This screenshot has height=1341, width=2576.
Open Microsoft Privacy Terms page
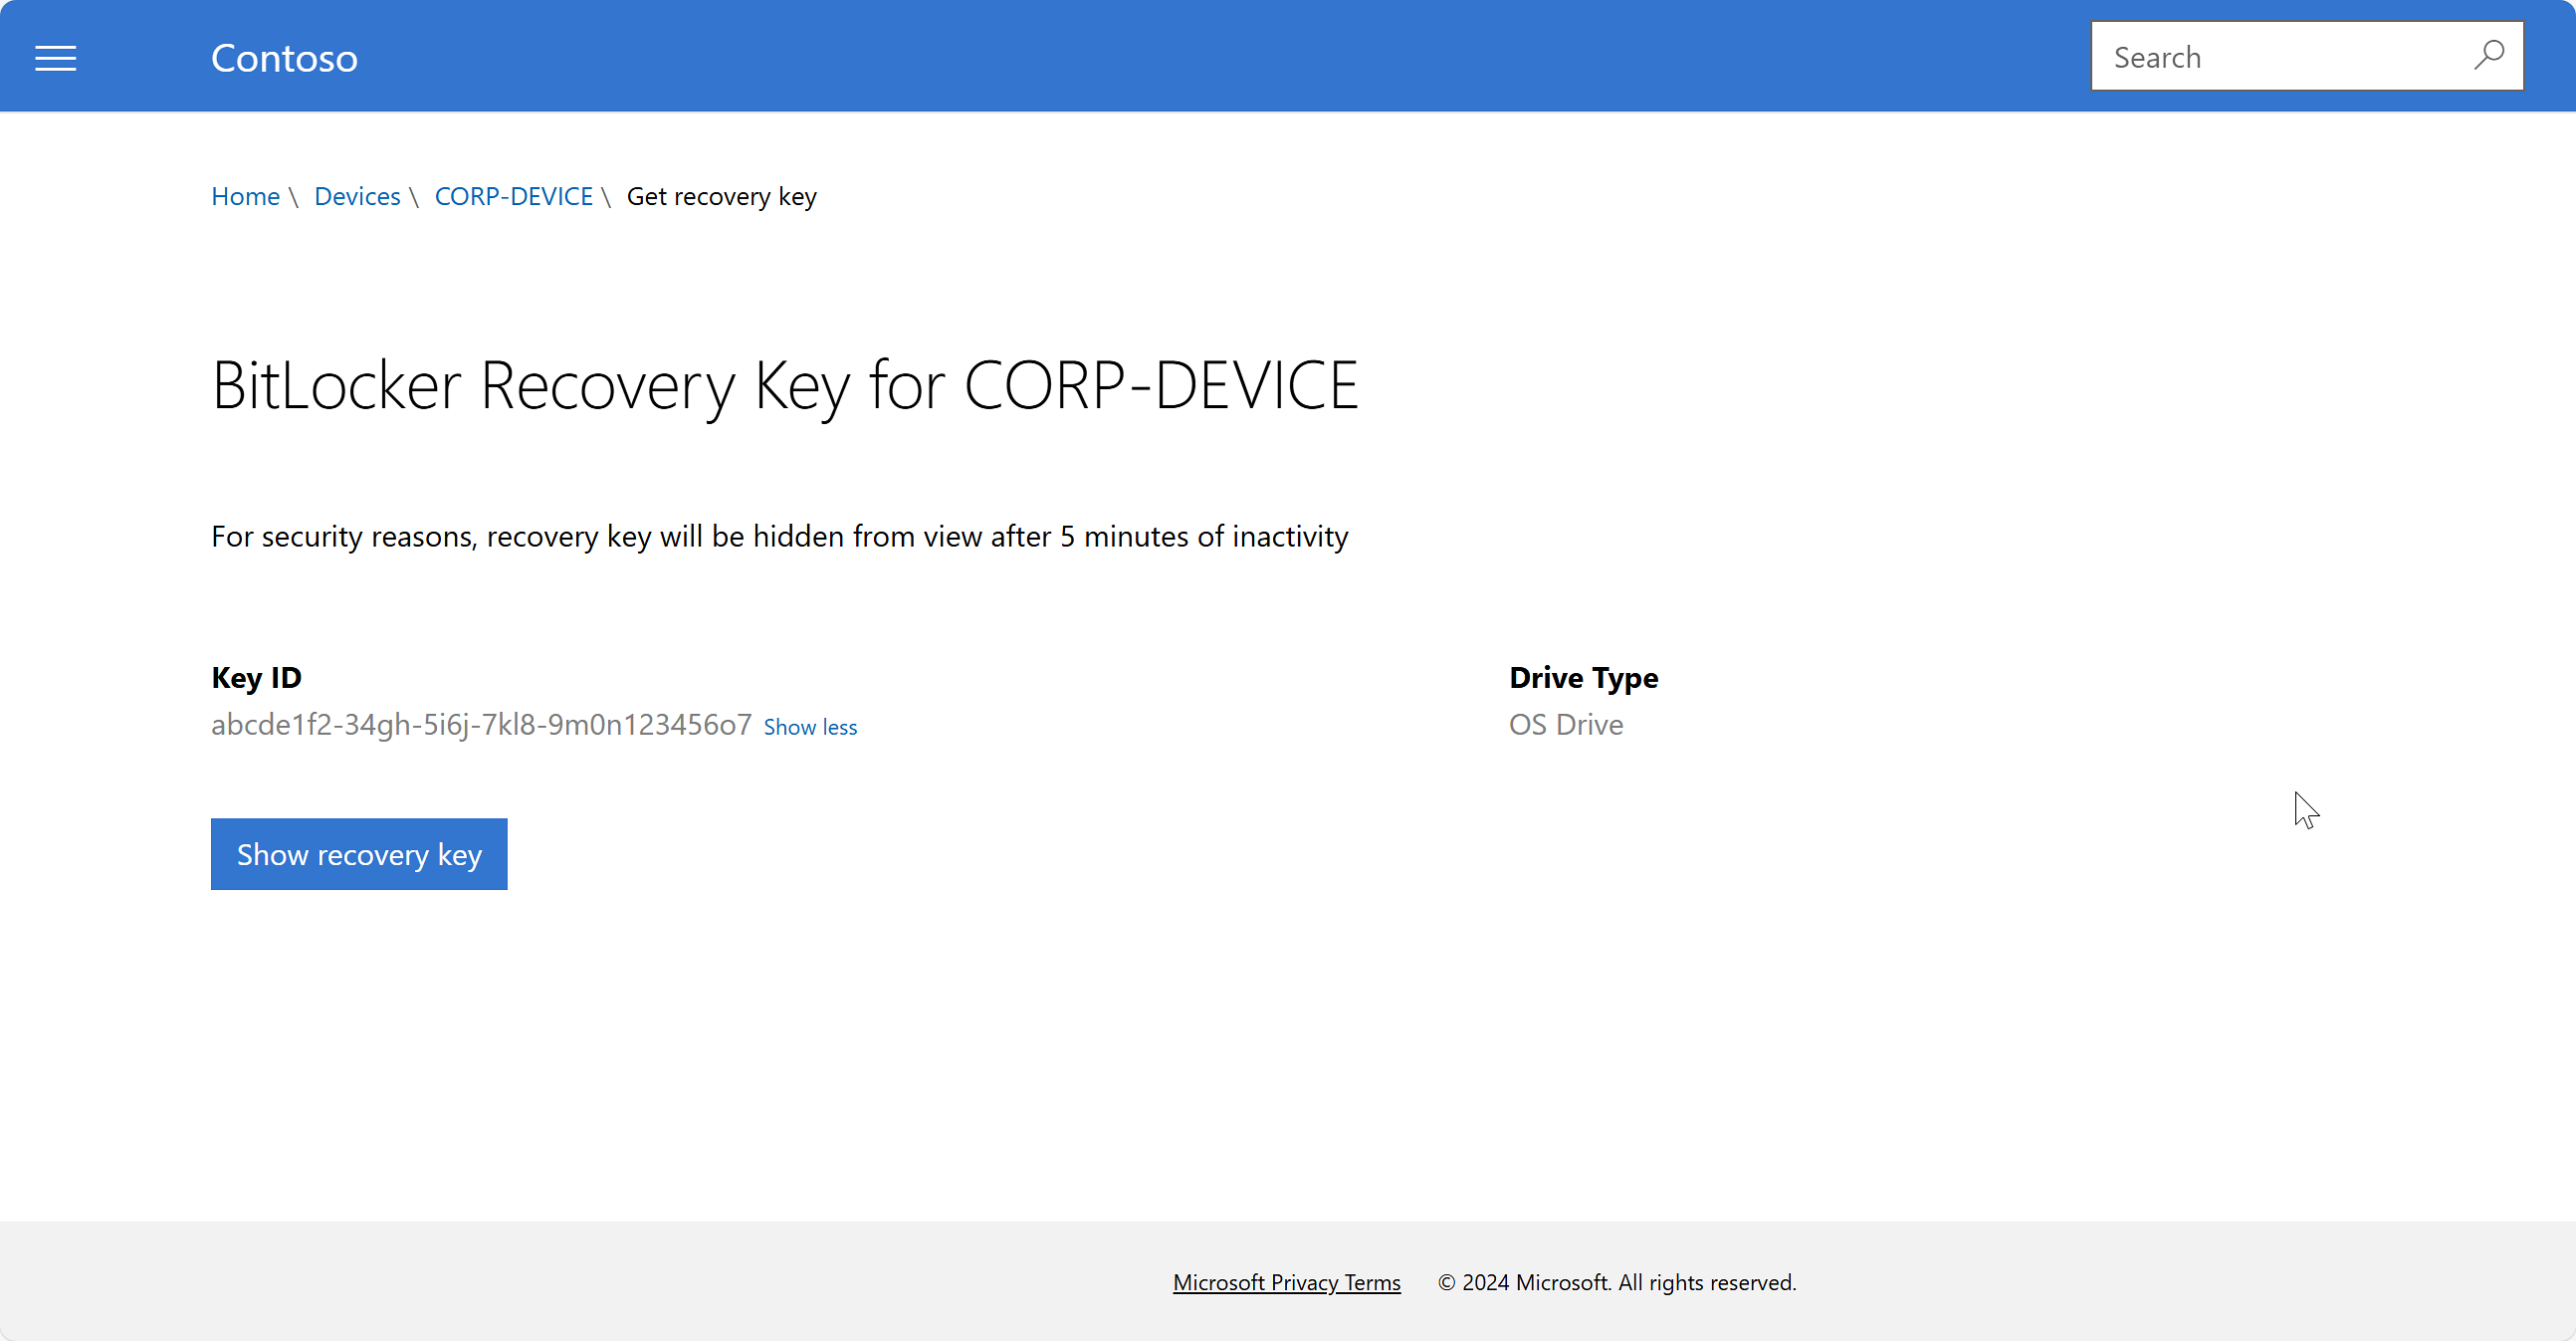(1286, 1281)
